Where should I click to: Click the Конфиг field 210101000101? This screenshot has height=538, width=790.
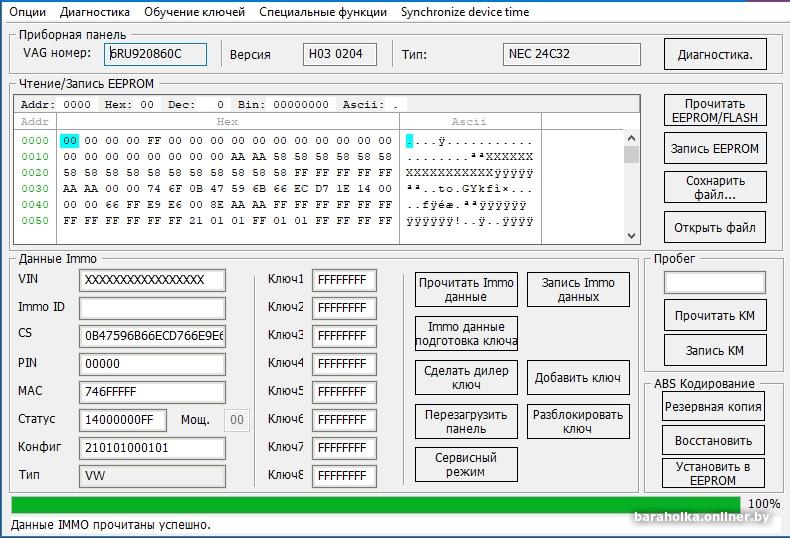[x=152, y=448]
